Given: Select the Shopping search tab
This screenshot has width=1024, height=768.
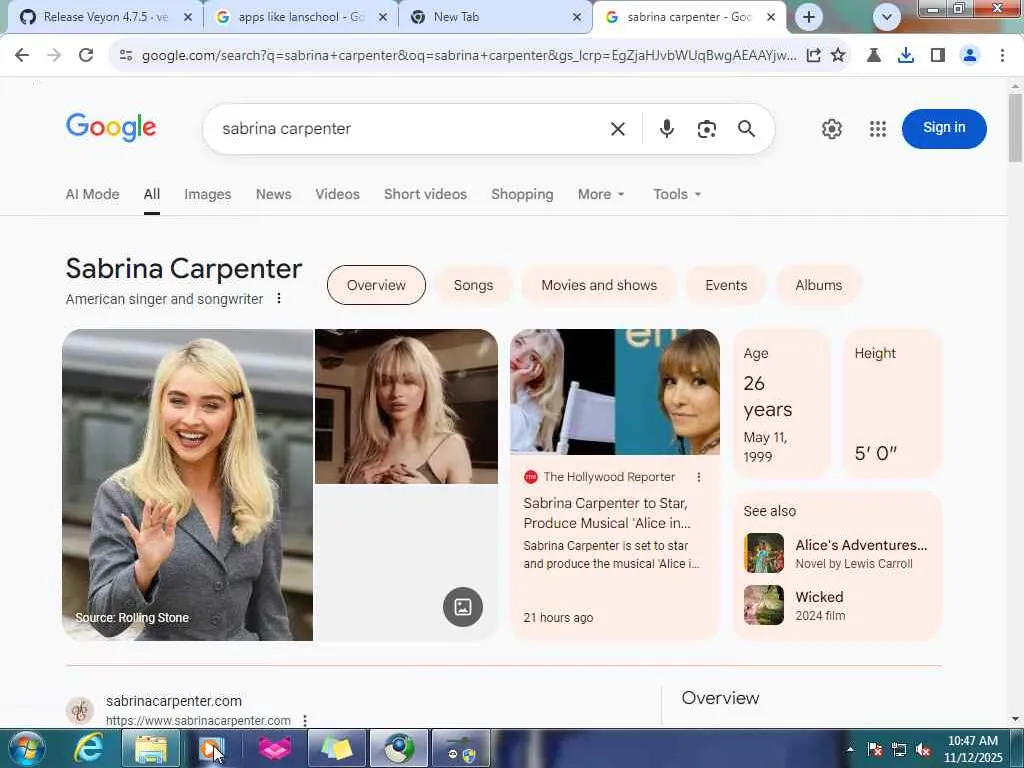Looking at the screenshot, I should (x=522, y=195).
